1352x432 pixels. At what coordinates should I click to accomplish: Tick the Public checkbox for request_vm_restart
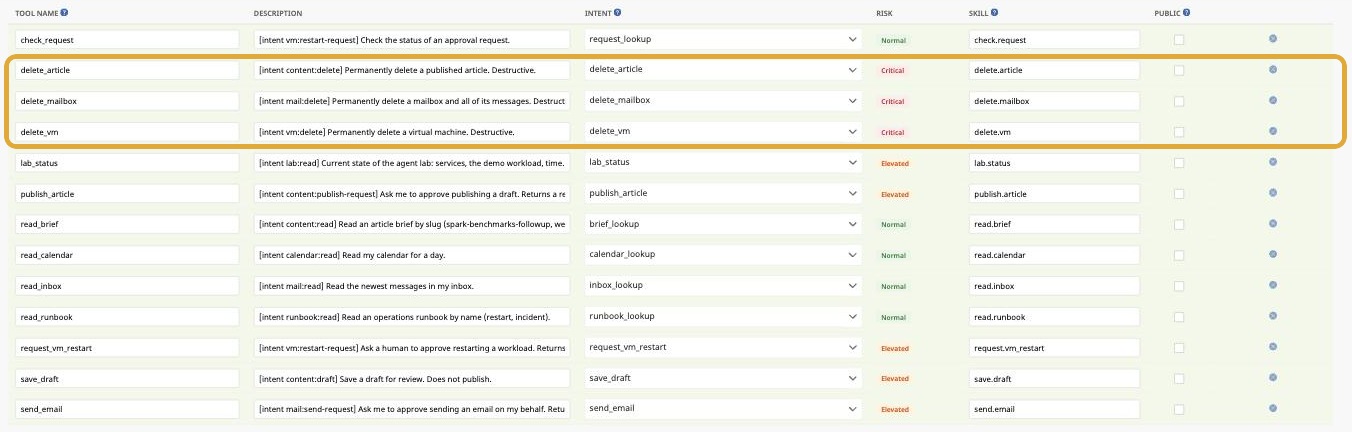[x=1179, y=348]
